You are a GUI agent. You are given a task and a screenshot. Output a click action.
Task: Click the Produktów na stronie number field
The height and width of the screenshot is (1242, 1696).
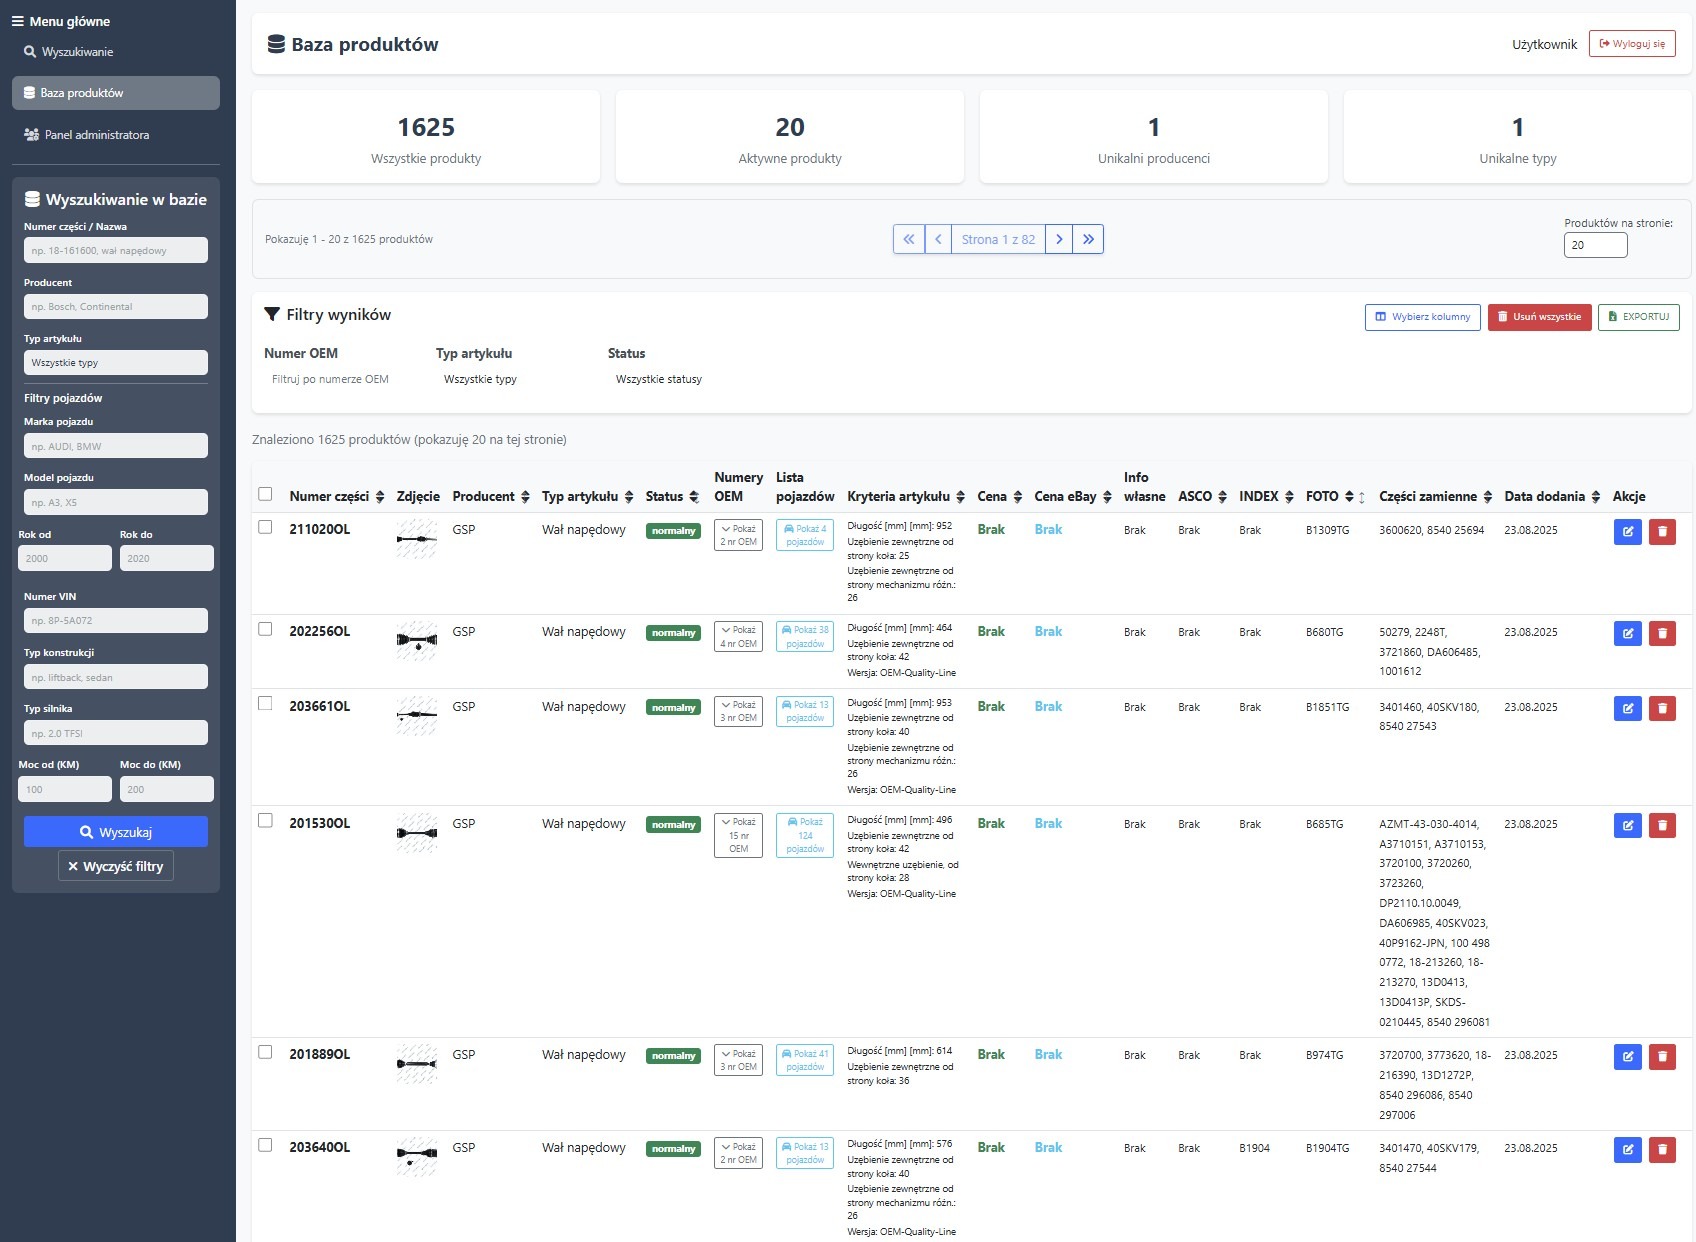(x=1594, y=245)
